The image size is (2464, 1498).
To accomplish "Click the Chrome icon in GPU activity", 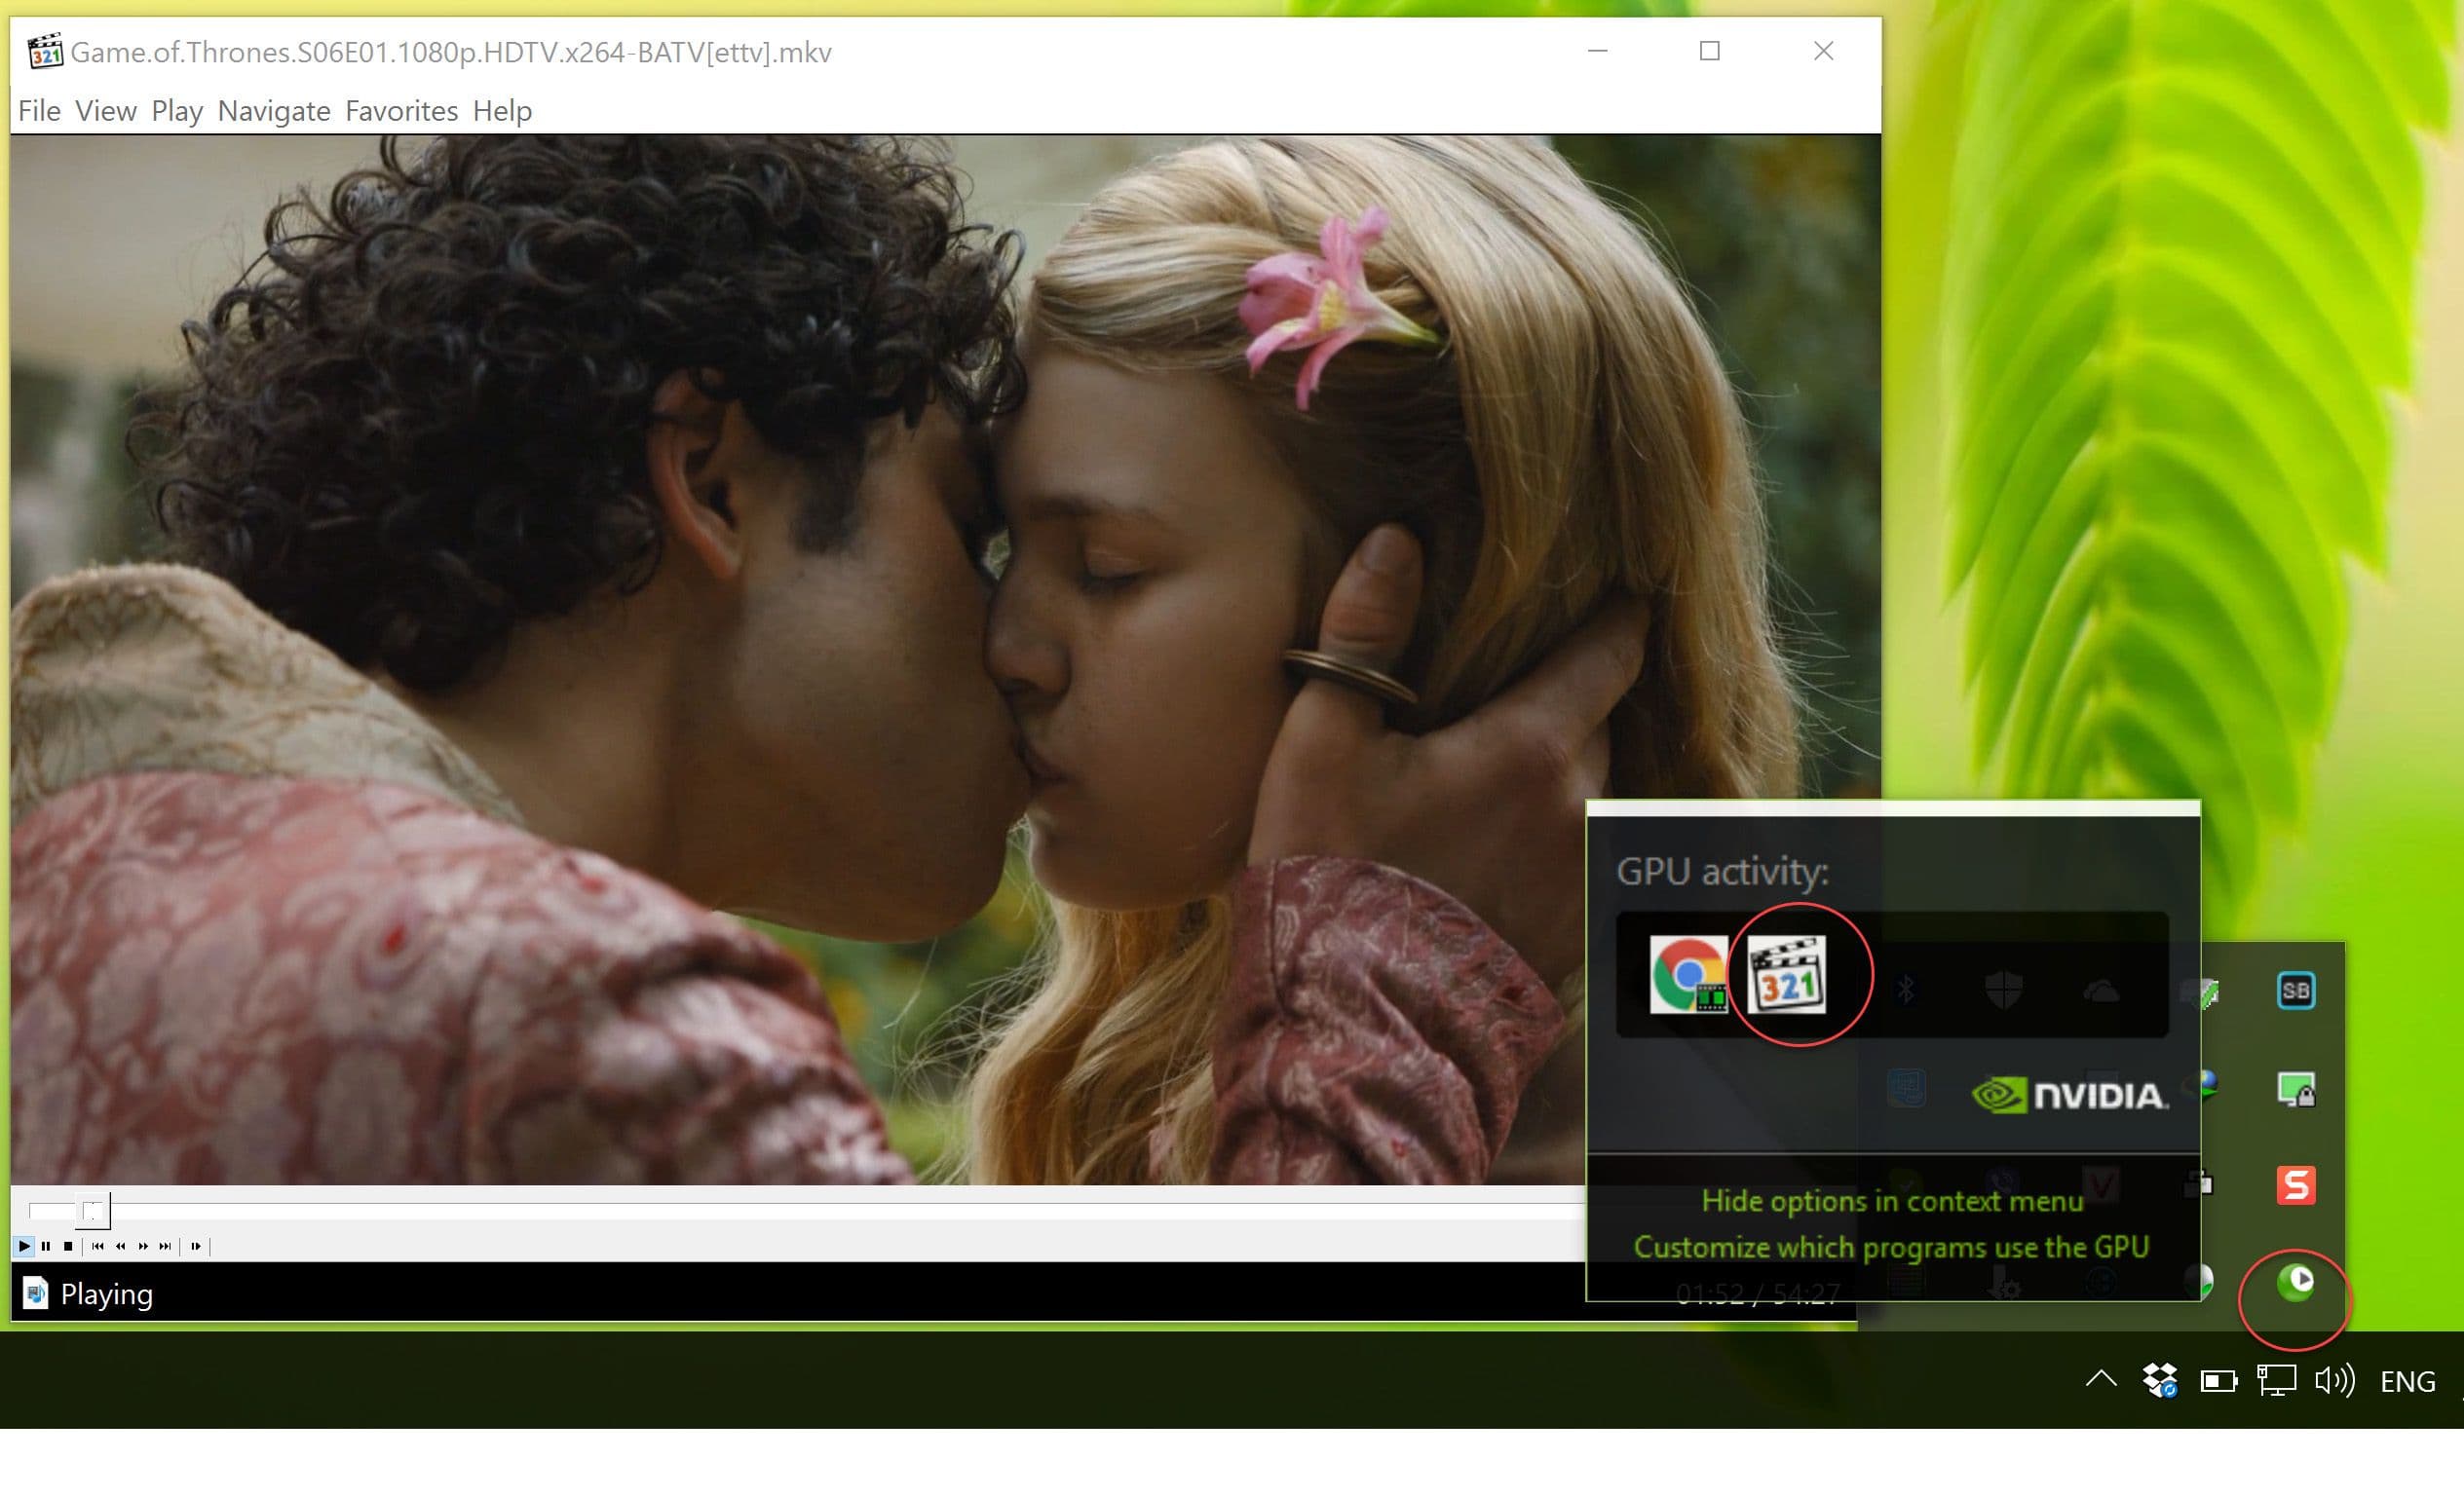I will click(1688, 976).
